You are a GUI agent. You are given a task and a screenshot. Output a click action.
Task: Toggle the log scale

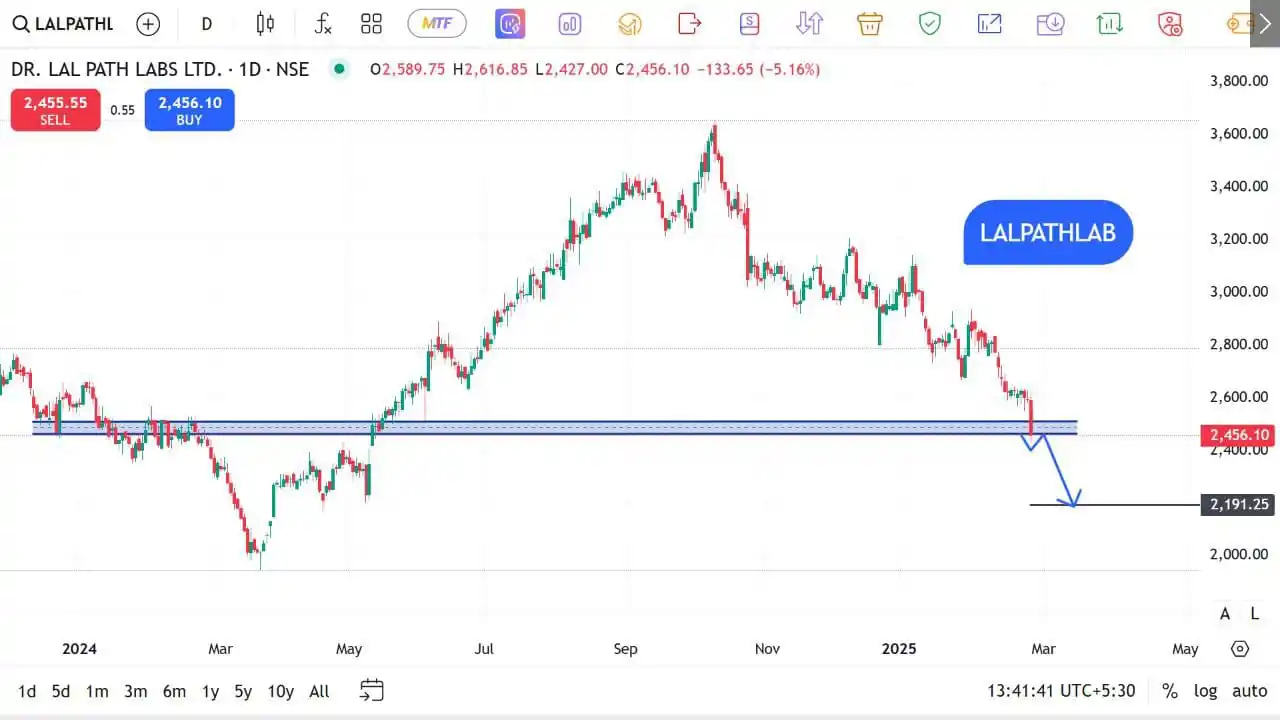[x=1205, y=691]
